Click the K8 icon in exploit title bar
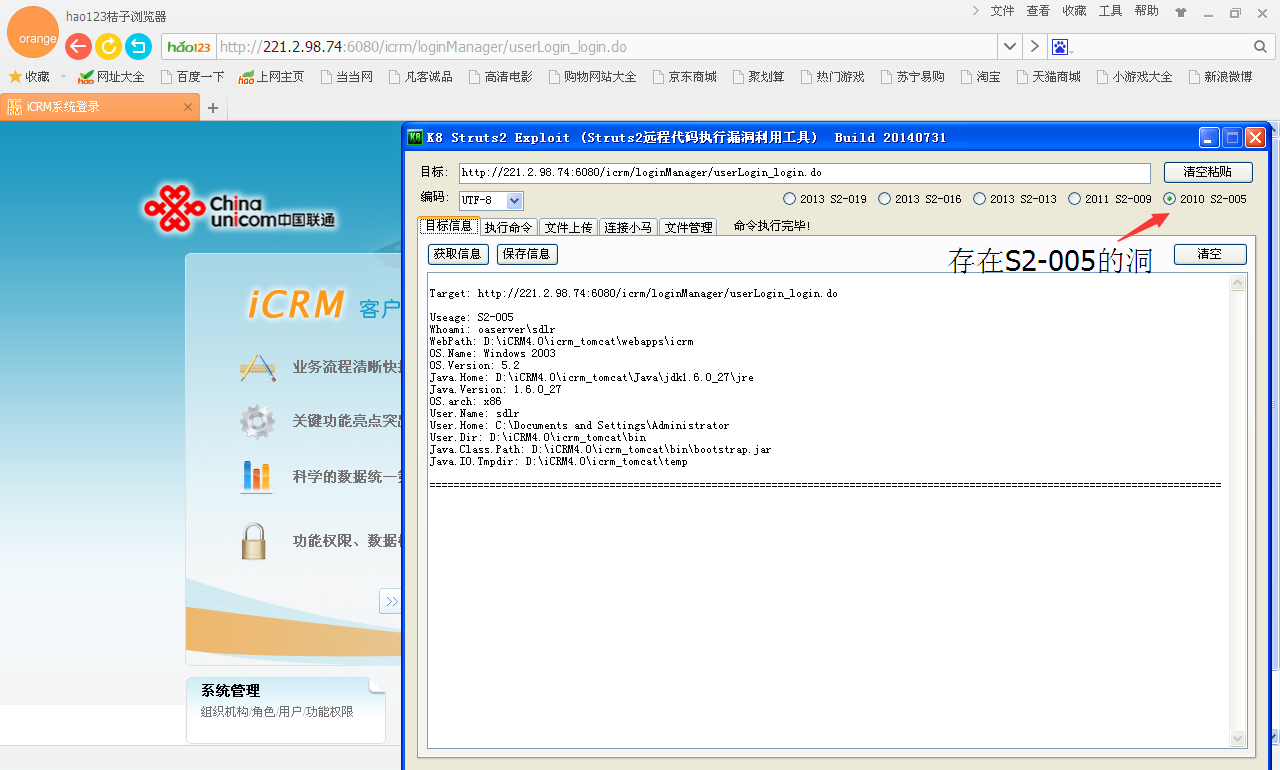The height and width of the screenshot is (770, 1280). (x=415, y=137)
